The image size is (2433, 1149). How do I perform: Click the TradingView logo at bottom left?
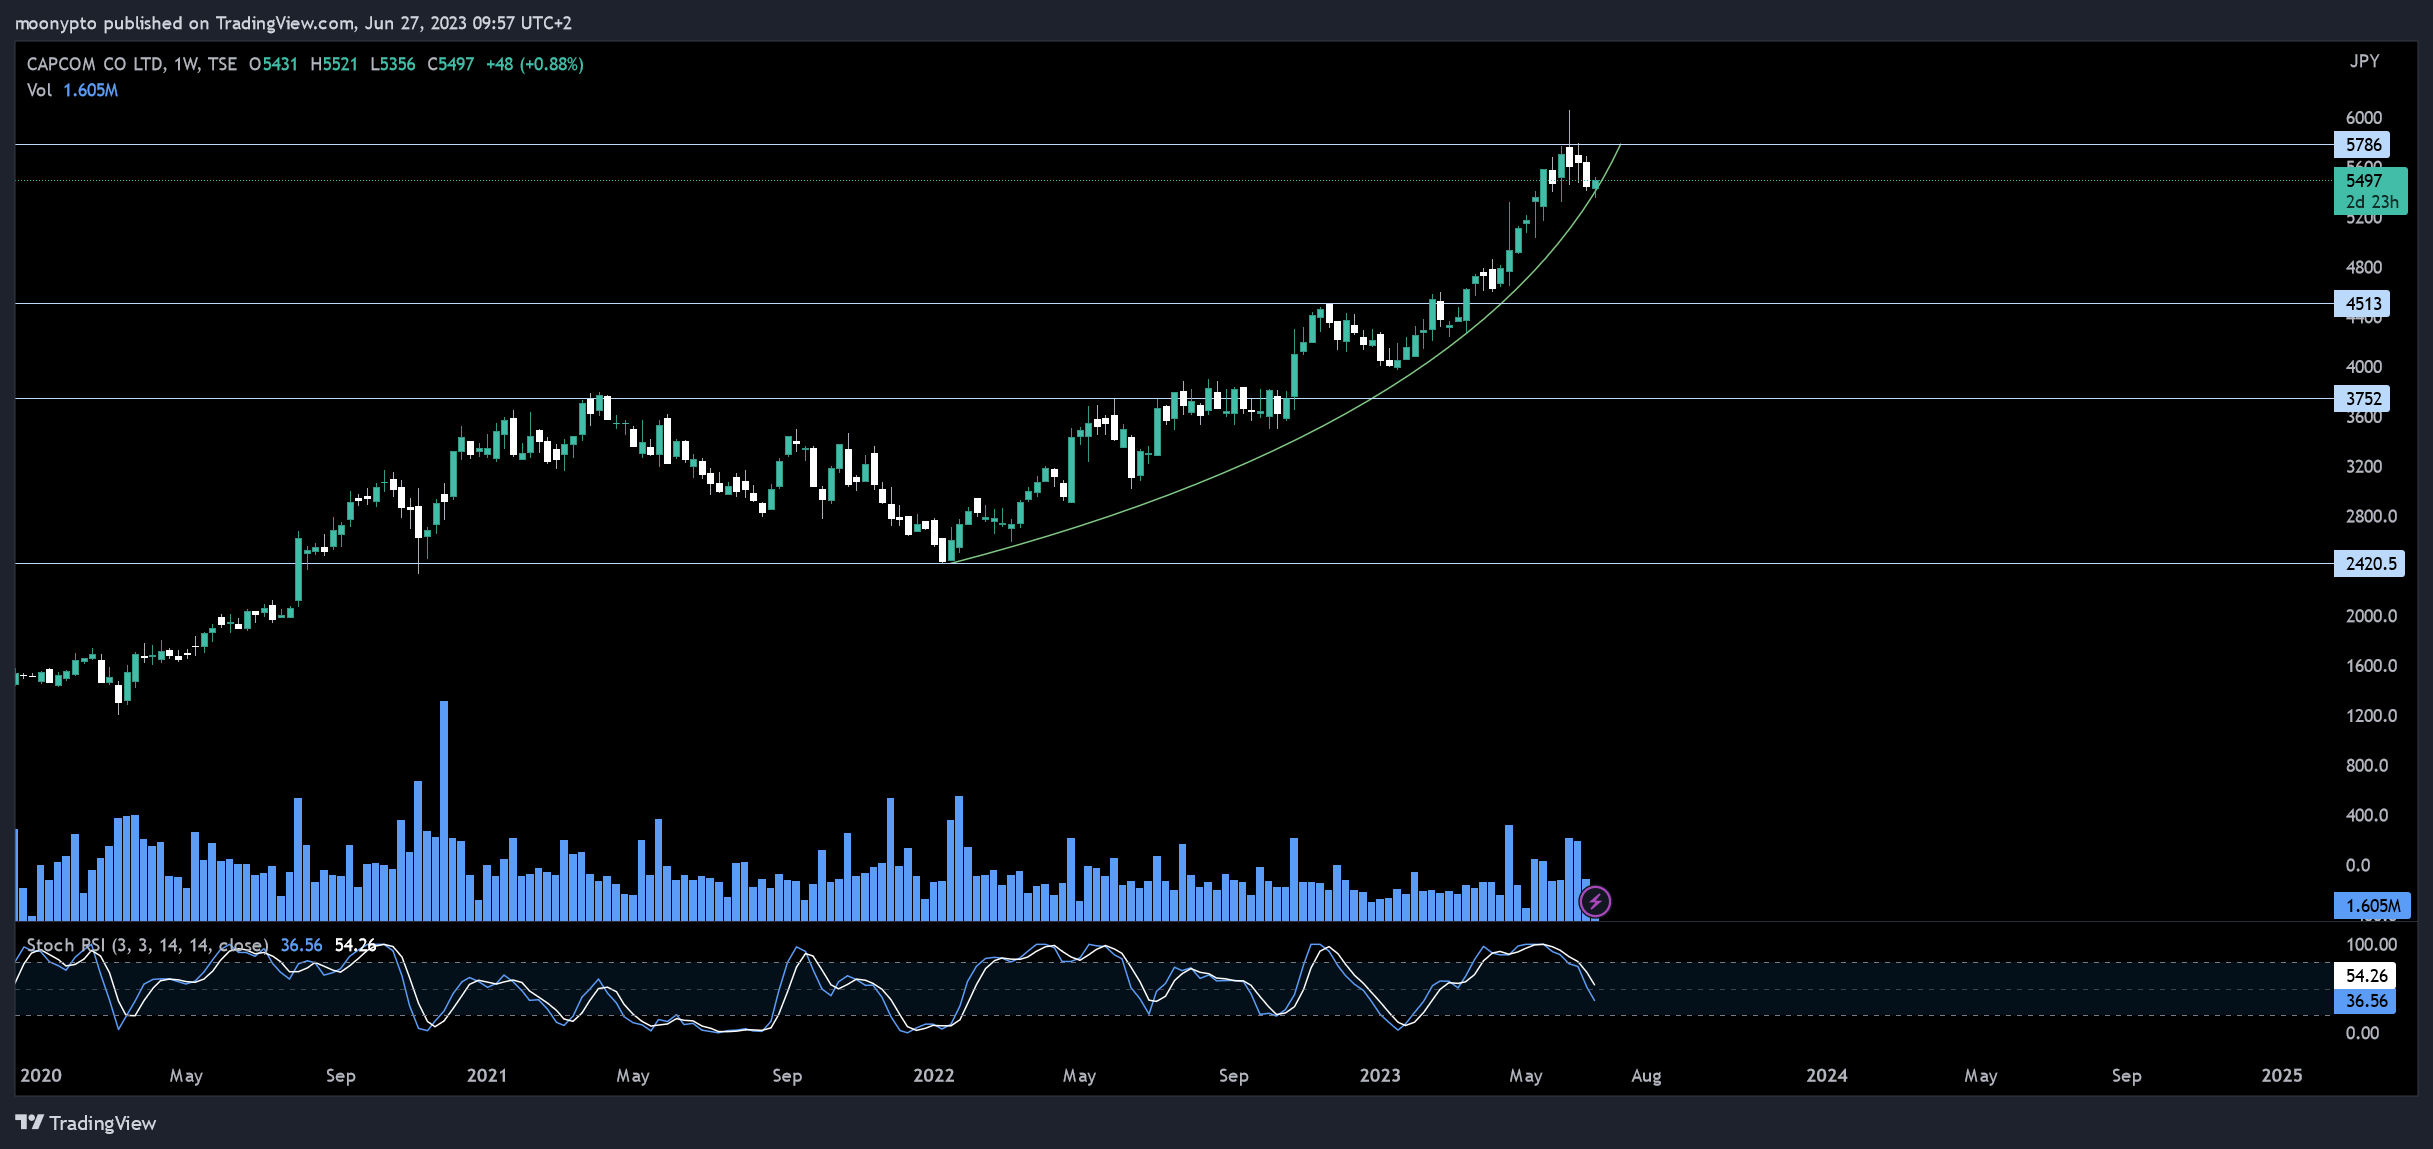click(86, 1123)
